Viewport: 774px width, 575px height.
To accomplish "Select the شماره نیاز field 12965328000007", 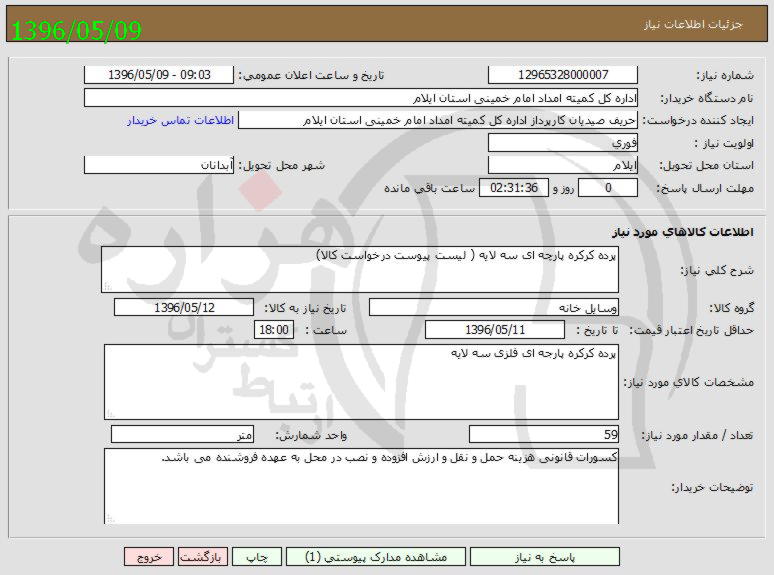I will [563, 75].
